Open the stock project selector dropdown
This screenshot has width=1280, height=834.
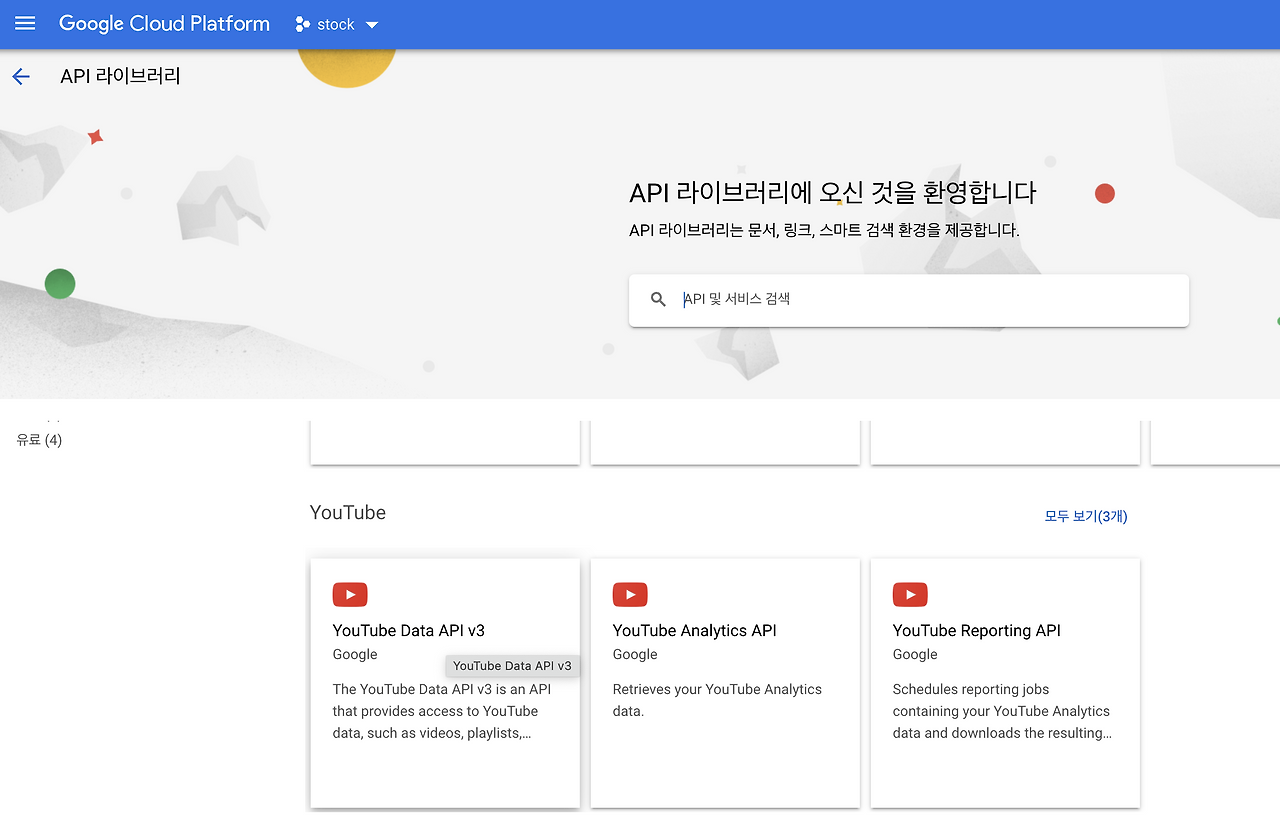pyautogui.click(x=337, y=24)
